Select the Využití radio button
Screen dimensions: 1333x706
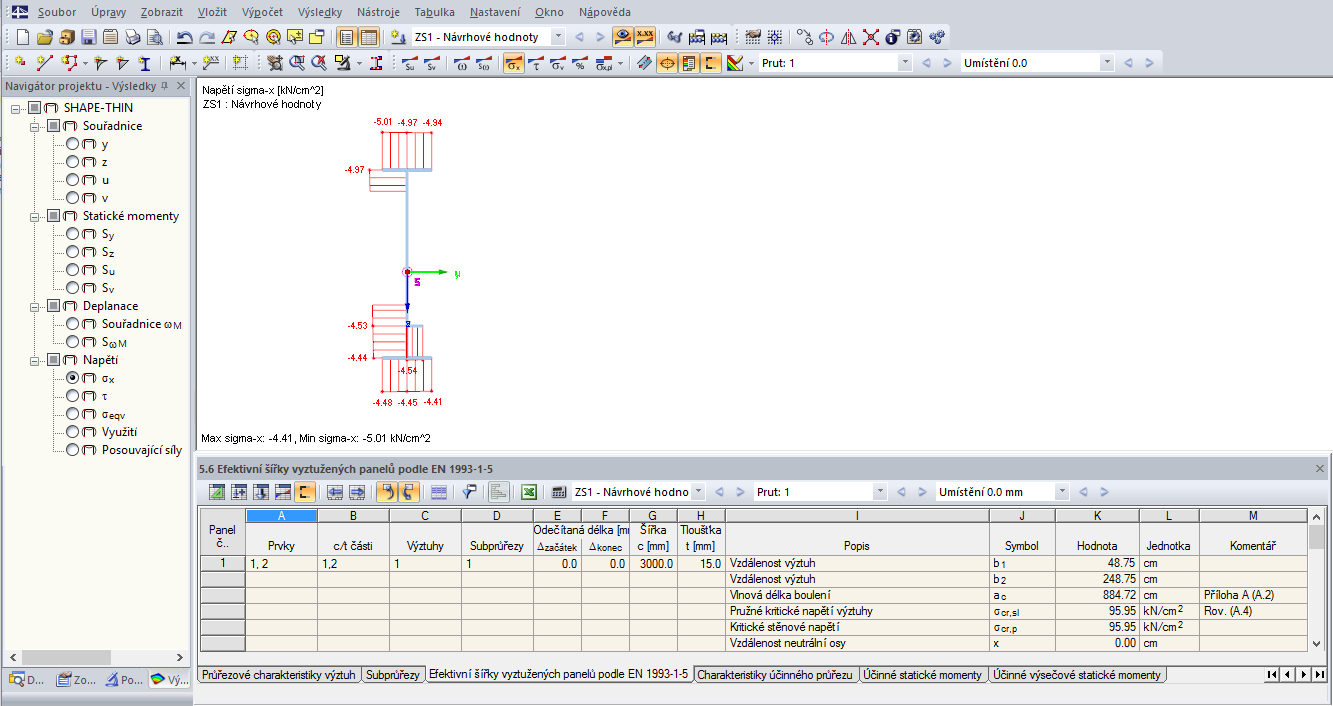[73, 432]
